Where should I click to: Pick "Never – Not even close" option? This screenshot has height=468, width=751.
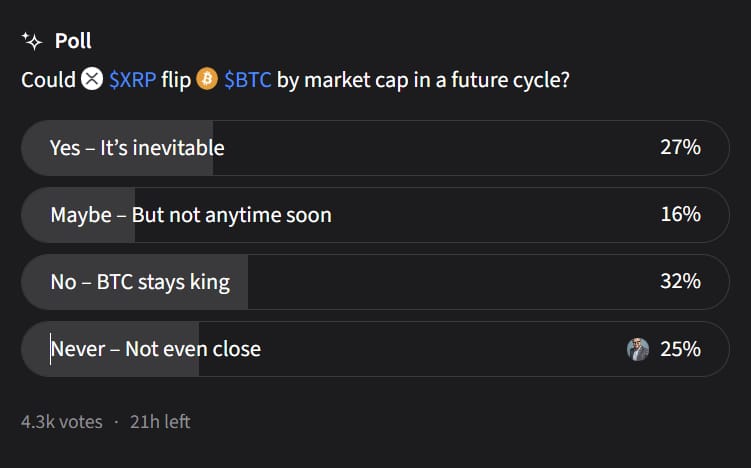pyautogui.click(x=156, y=349)
